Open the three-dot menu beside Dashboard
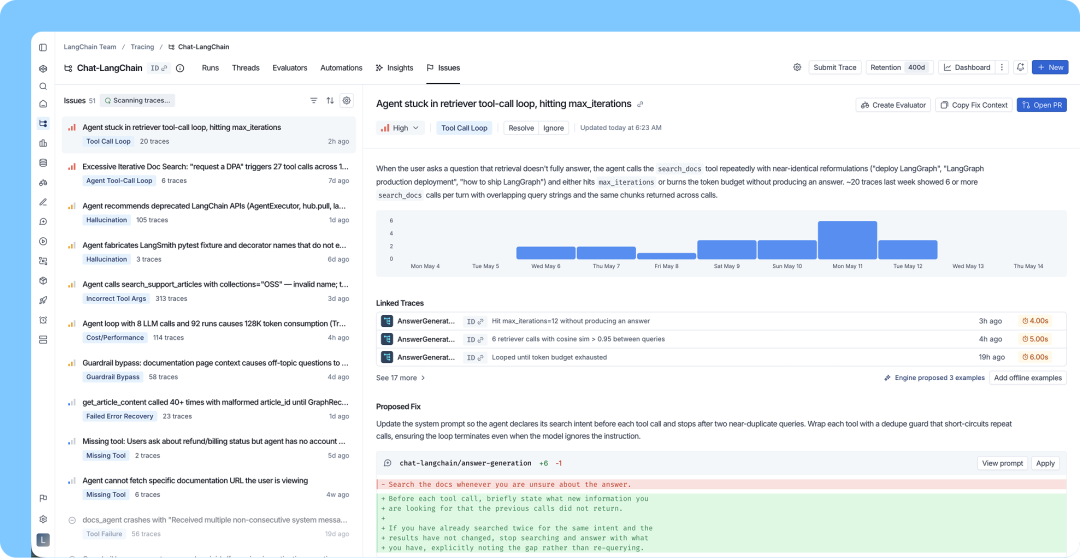1080x558 pixels. (x=1001, y=68)
